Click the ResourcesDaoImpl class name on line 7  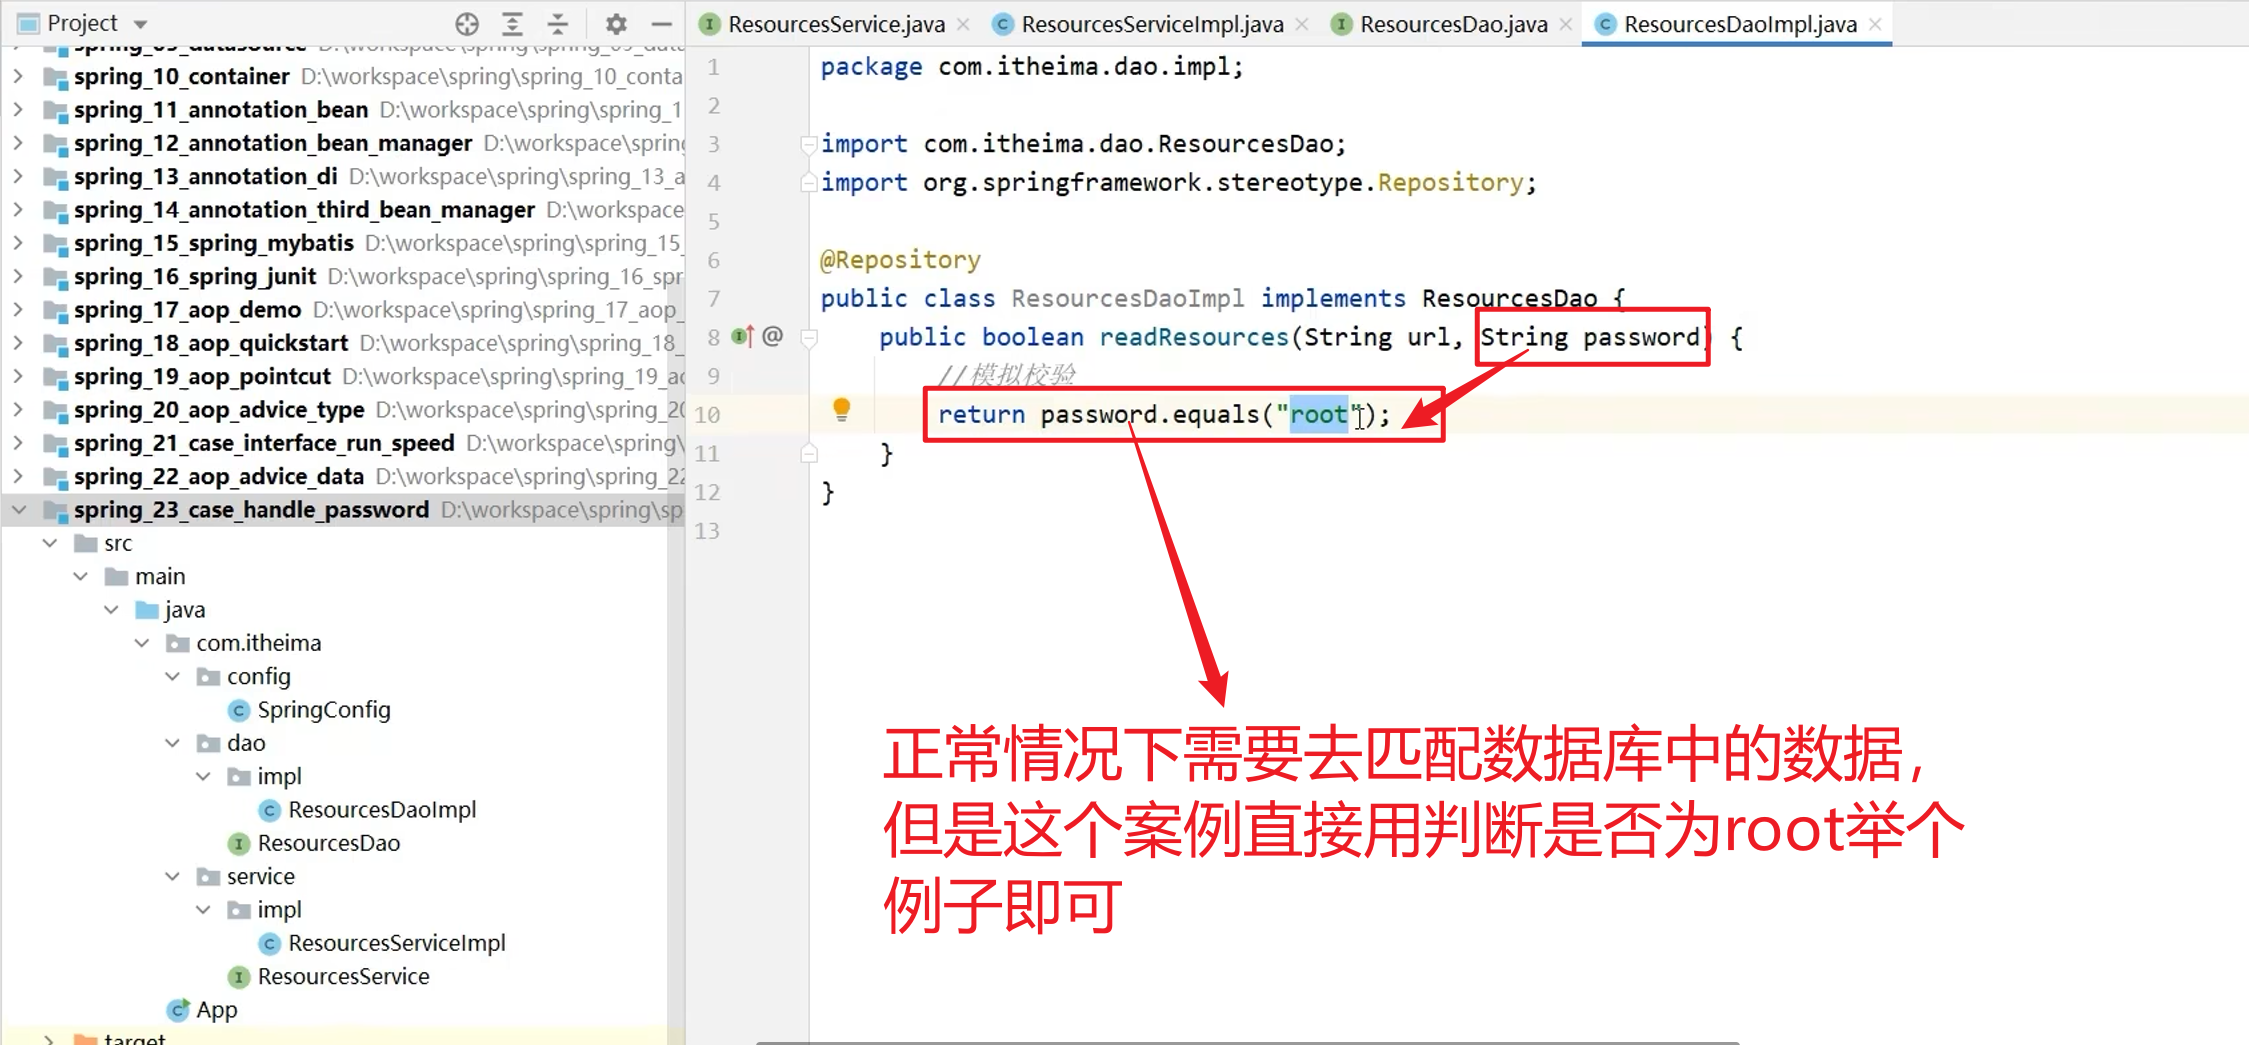[x=1127, y=298]
